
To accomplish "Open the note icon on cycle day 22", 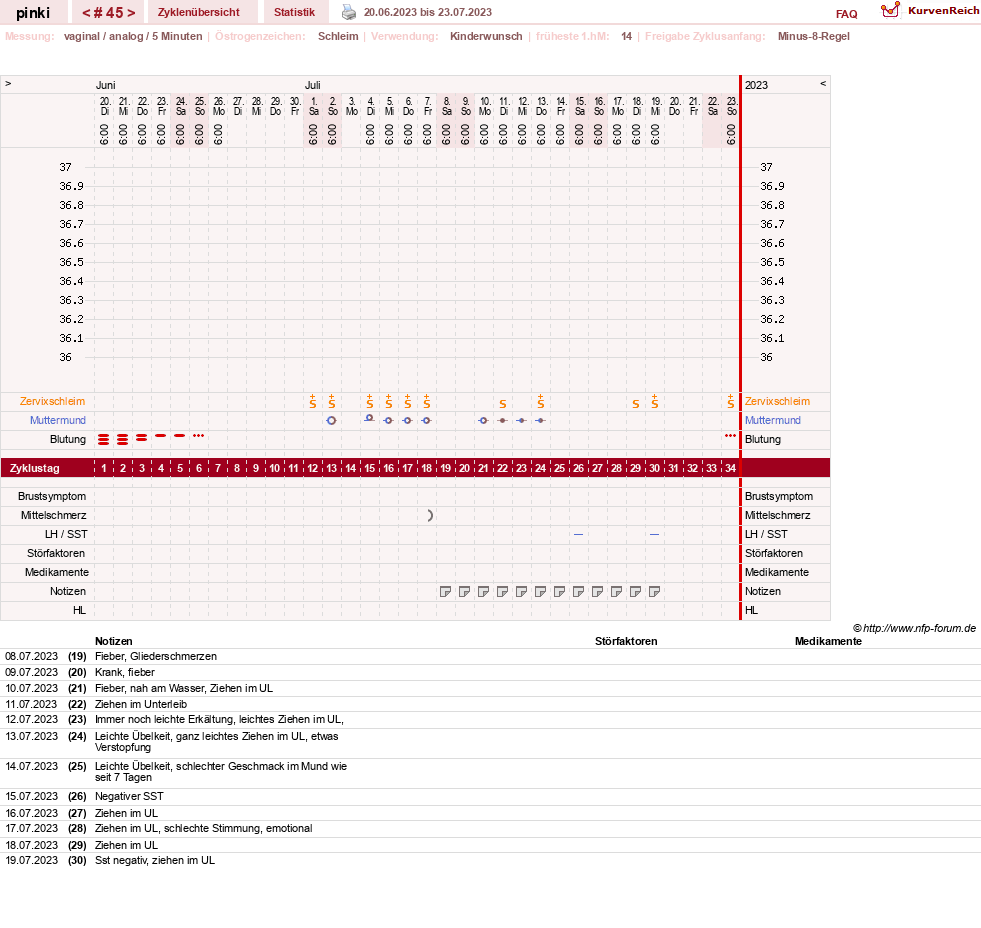I will [x=502, y=591].
